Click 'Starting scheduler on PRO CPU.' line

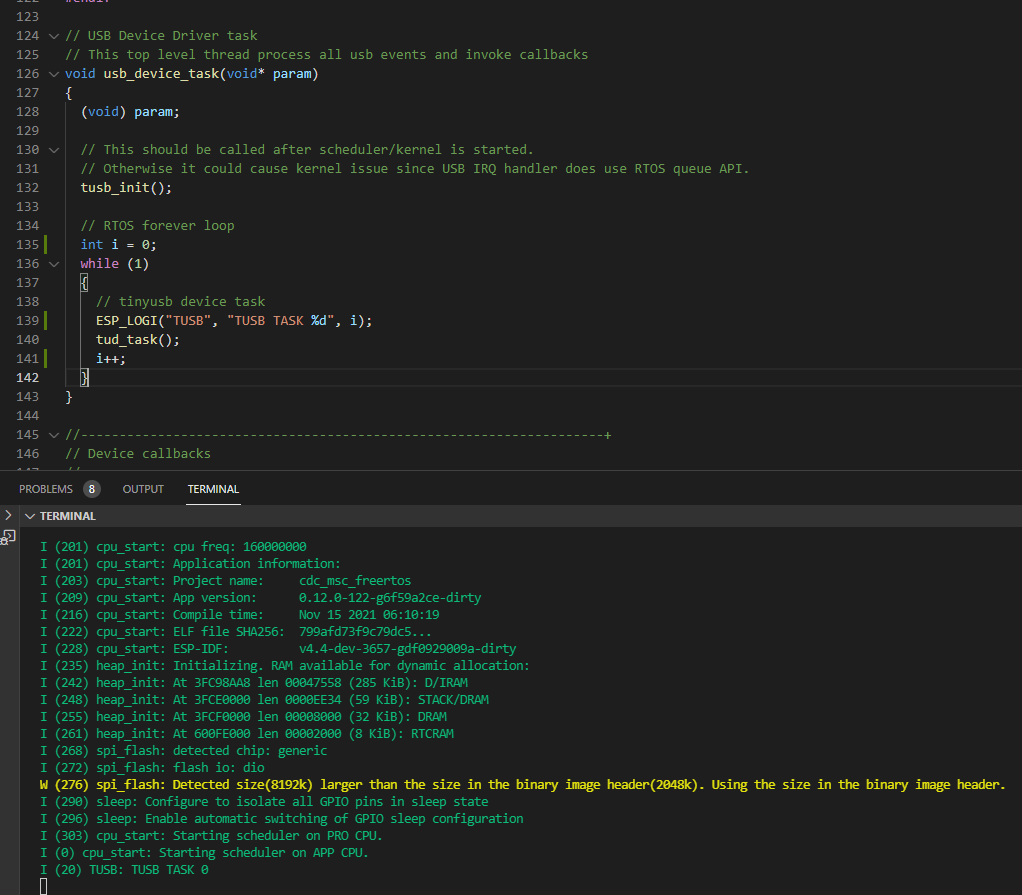point(211,836)
